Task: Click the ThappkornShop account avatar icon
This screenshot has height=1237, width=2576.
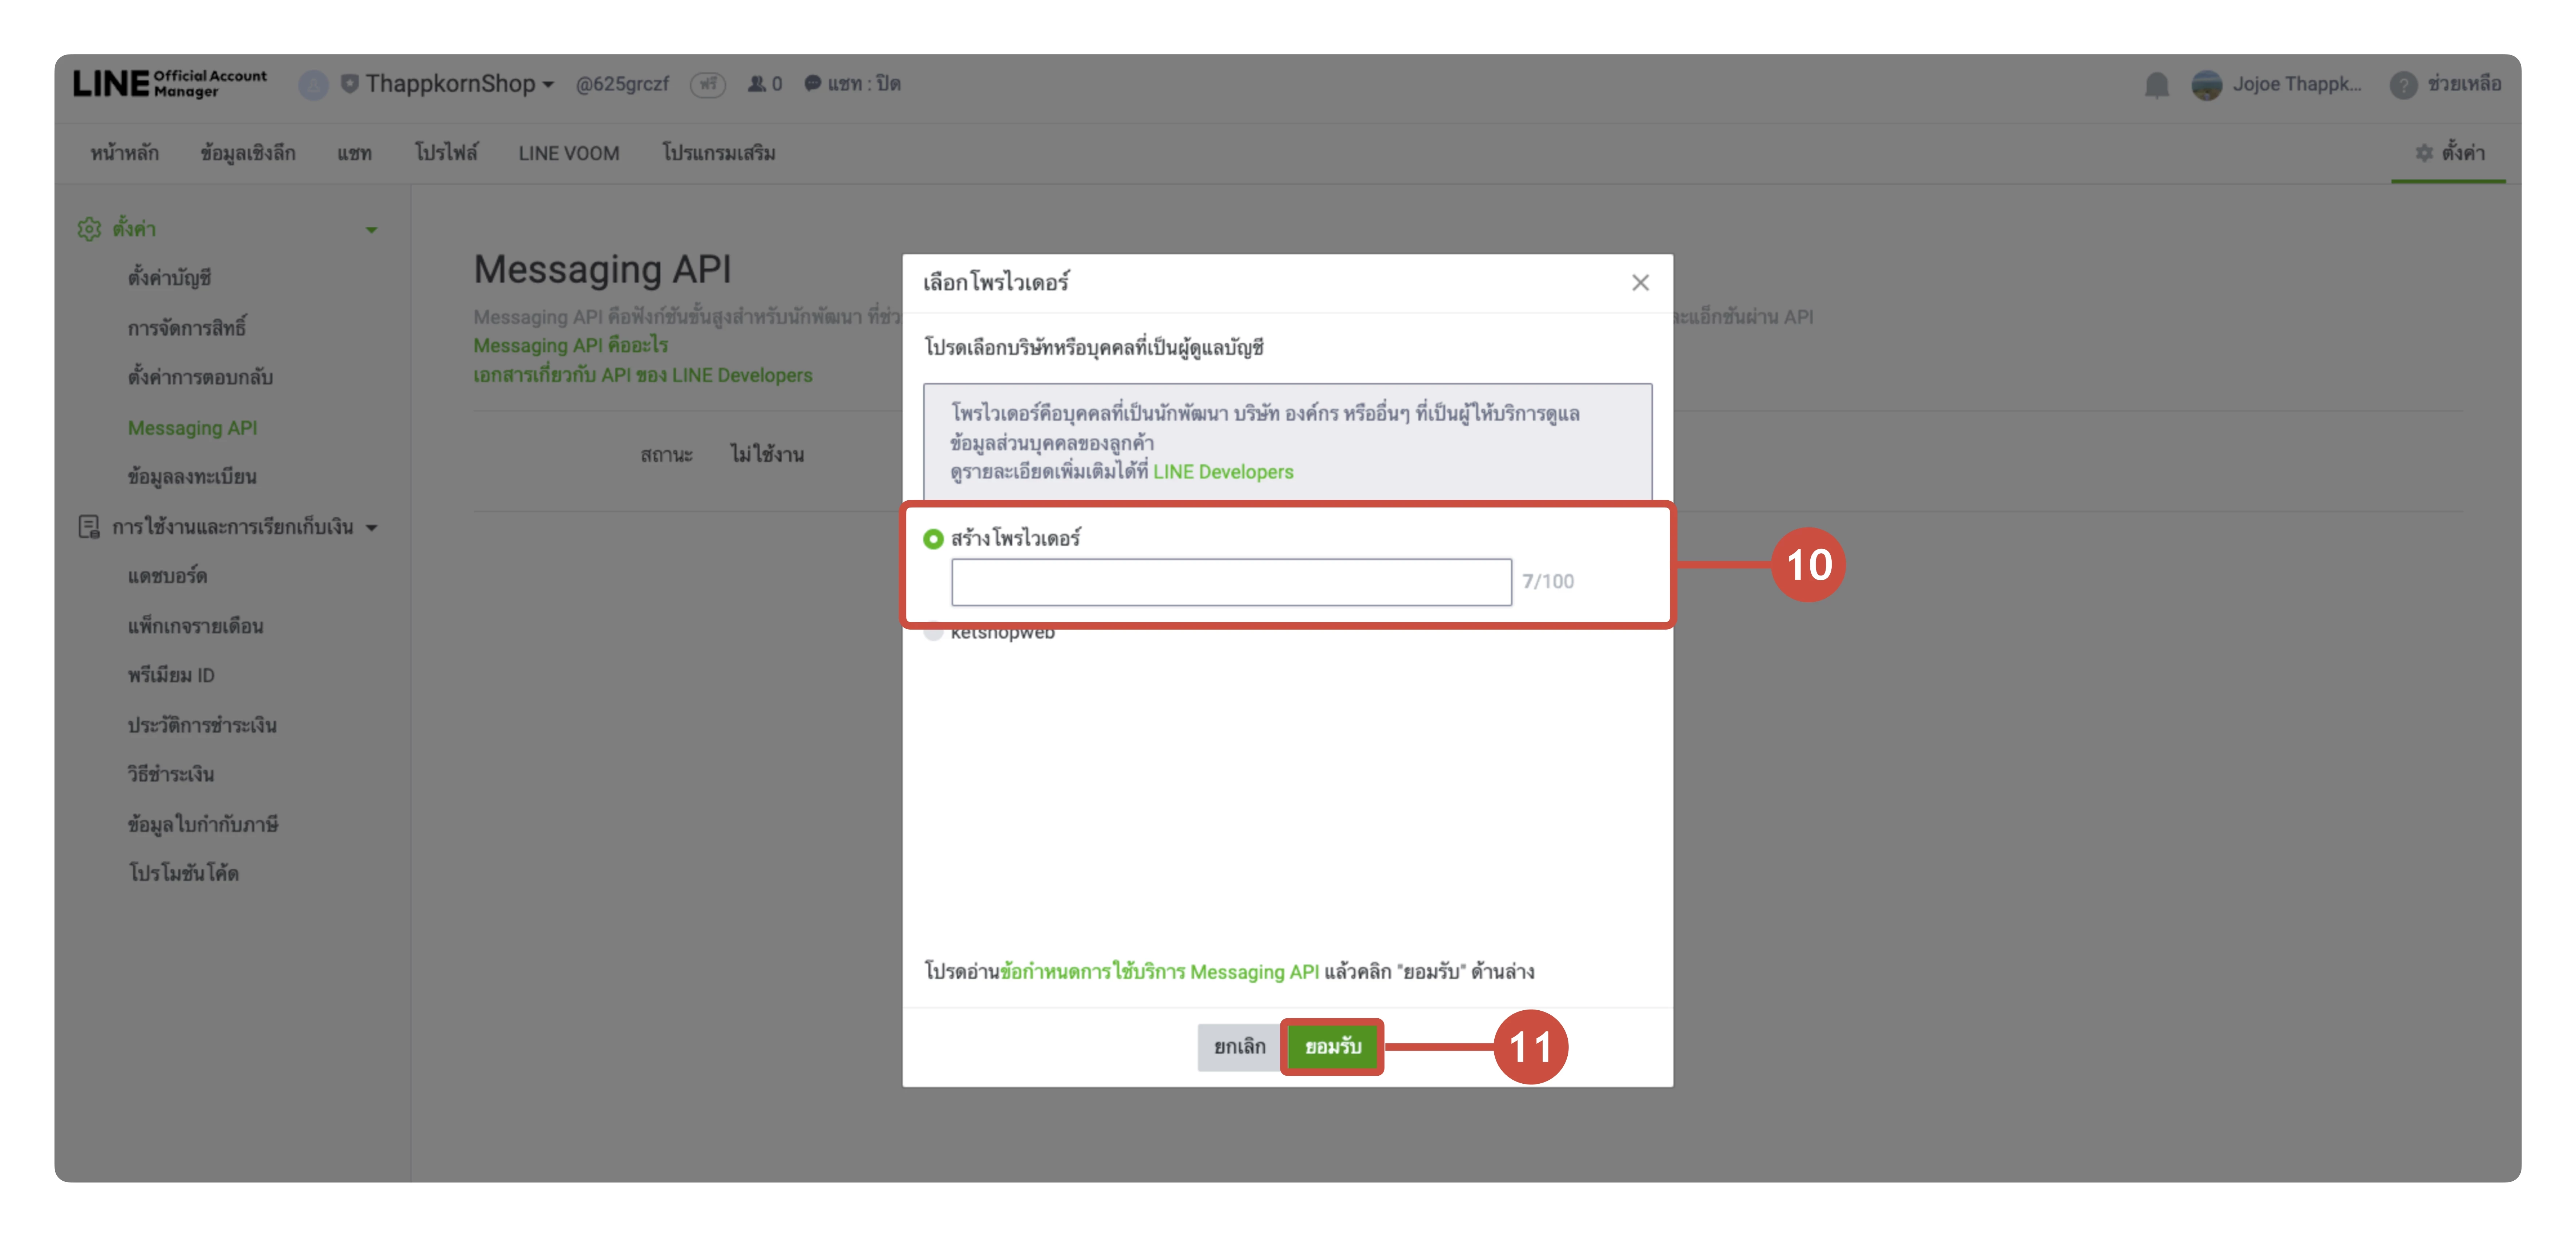Action: click(x=313, y=85)
